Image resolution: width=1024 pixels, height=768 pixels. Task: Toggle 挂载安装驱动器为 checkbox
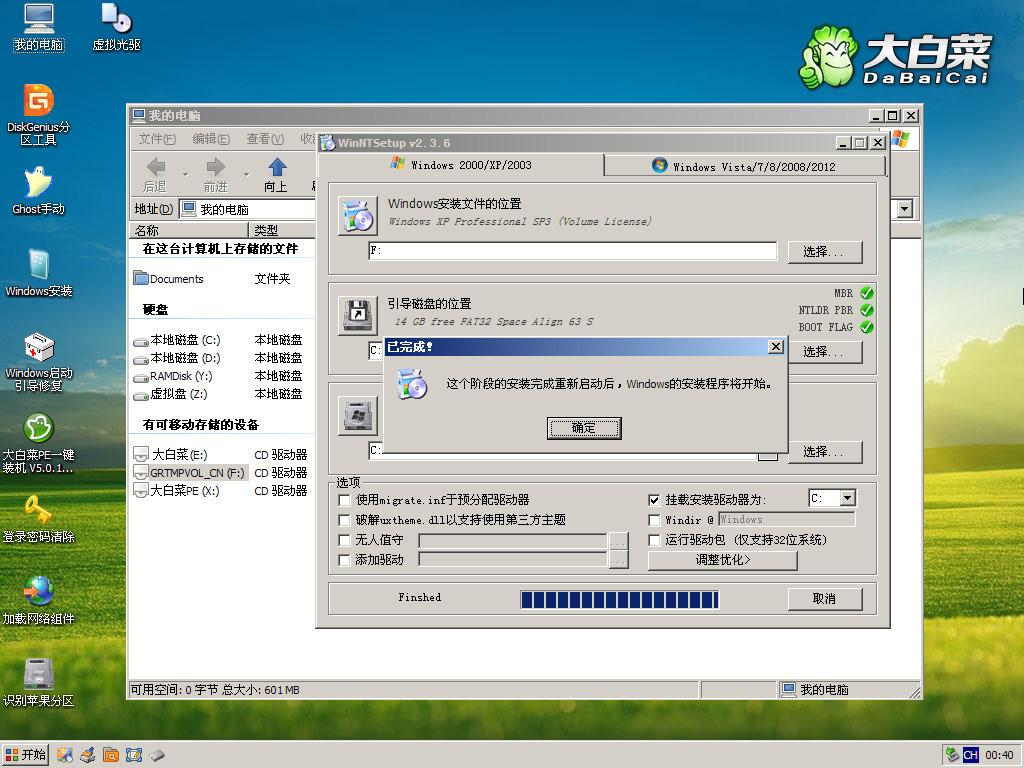[x=654, y=500]
